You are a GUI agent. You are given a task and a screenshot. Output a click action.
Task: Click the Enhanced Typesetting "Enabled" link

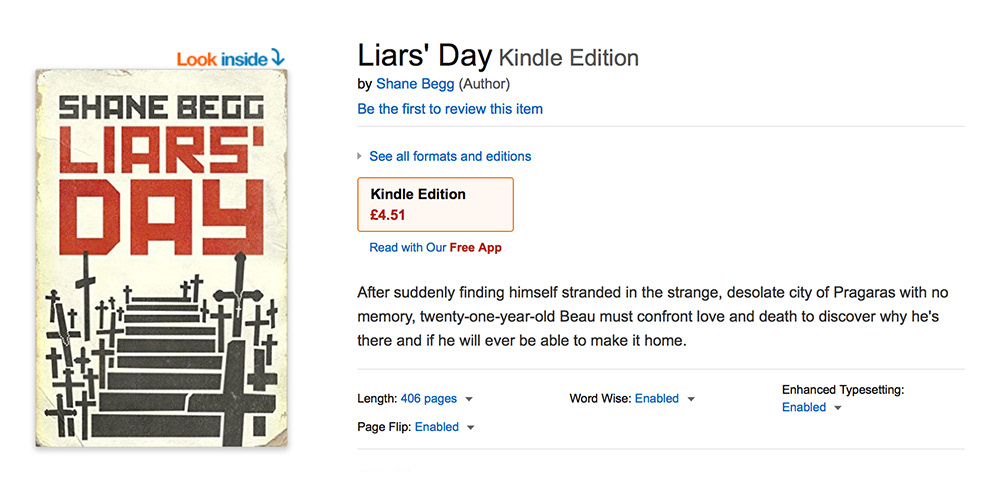click(804, 407)
